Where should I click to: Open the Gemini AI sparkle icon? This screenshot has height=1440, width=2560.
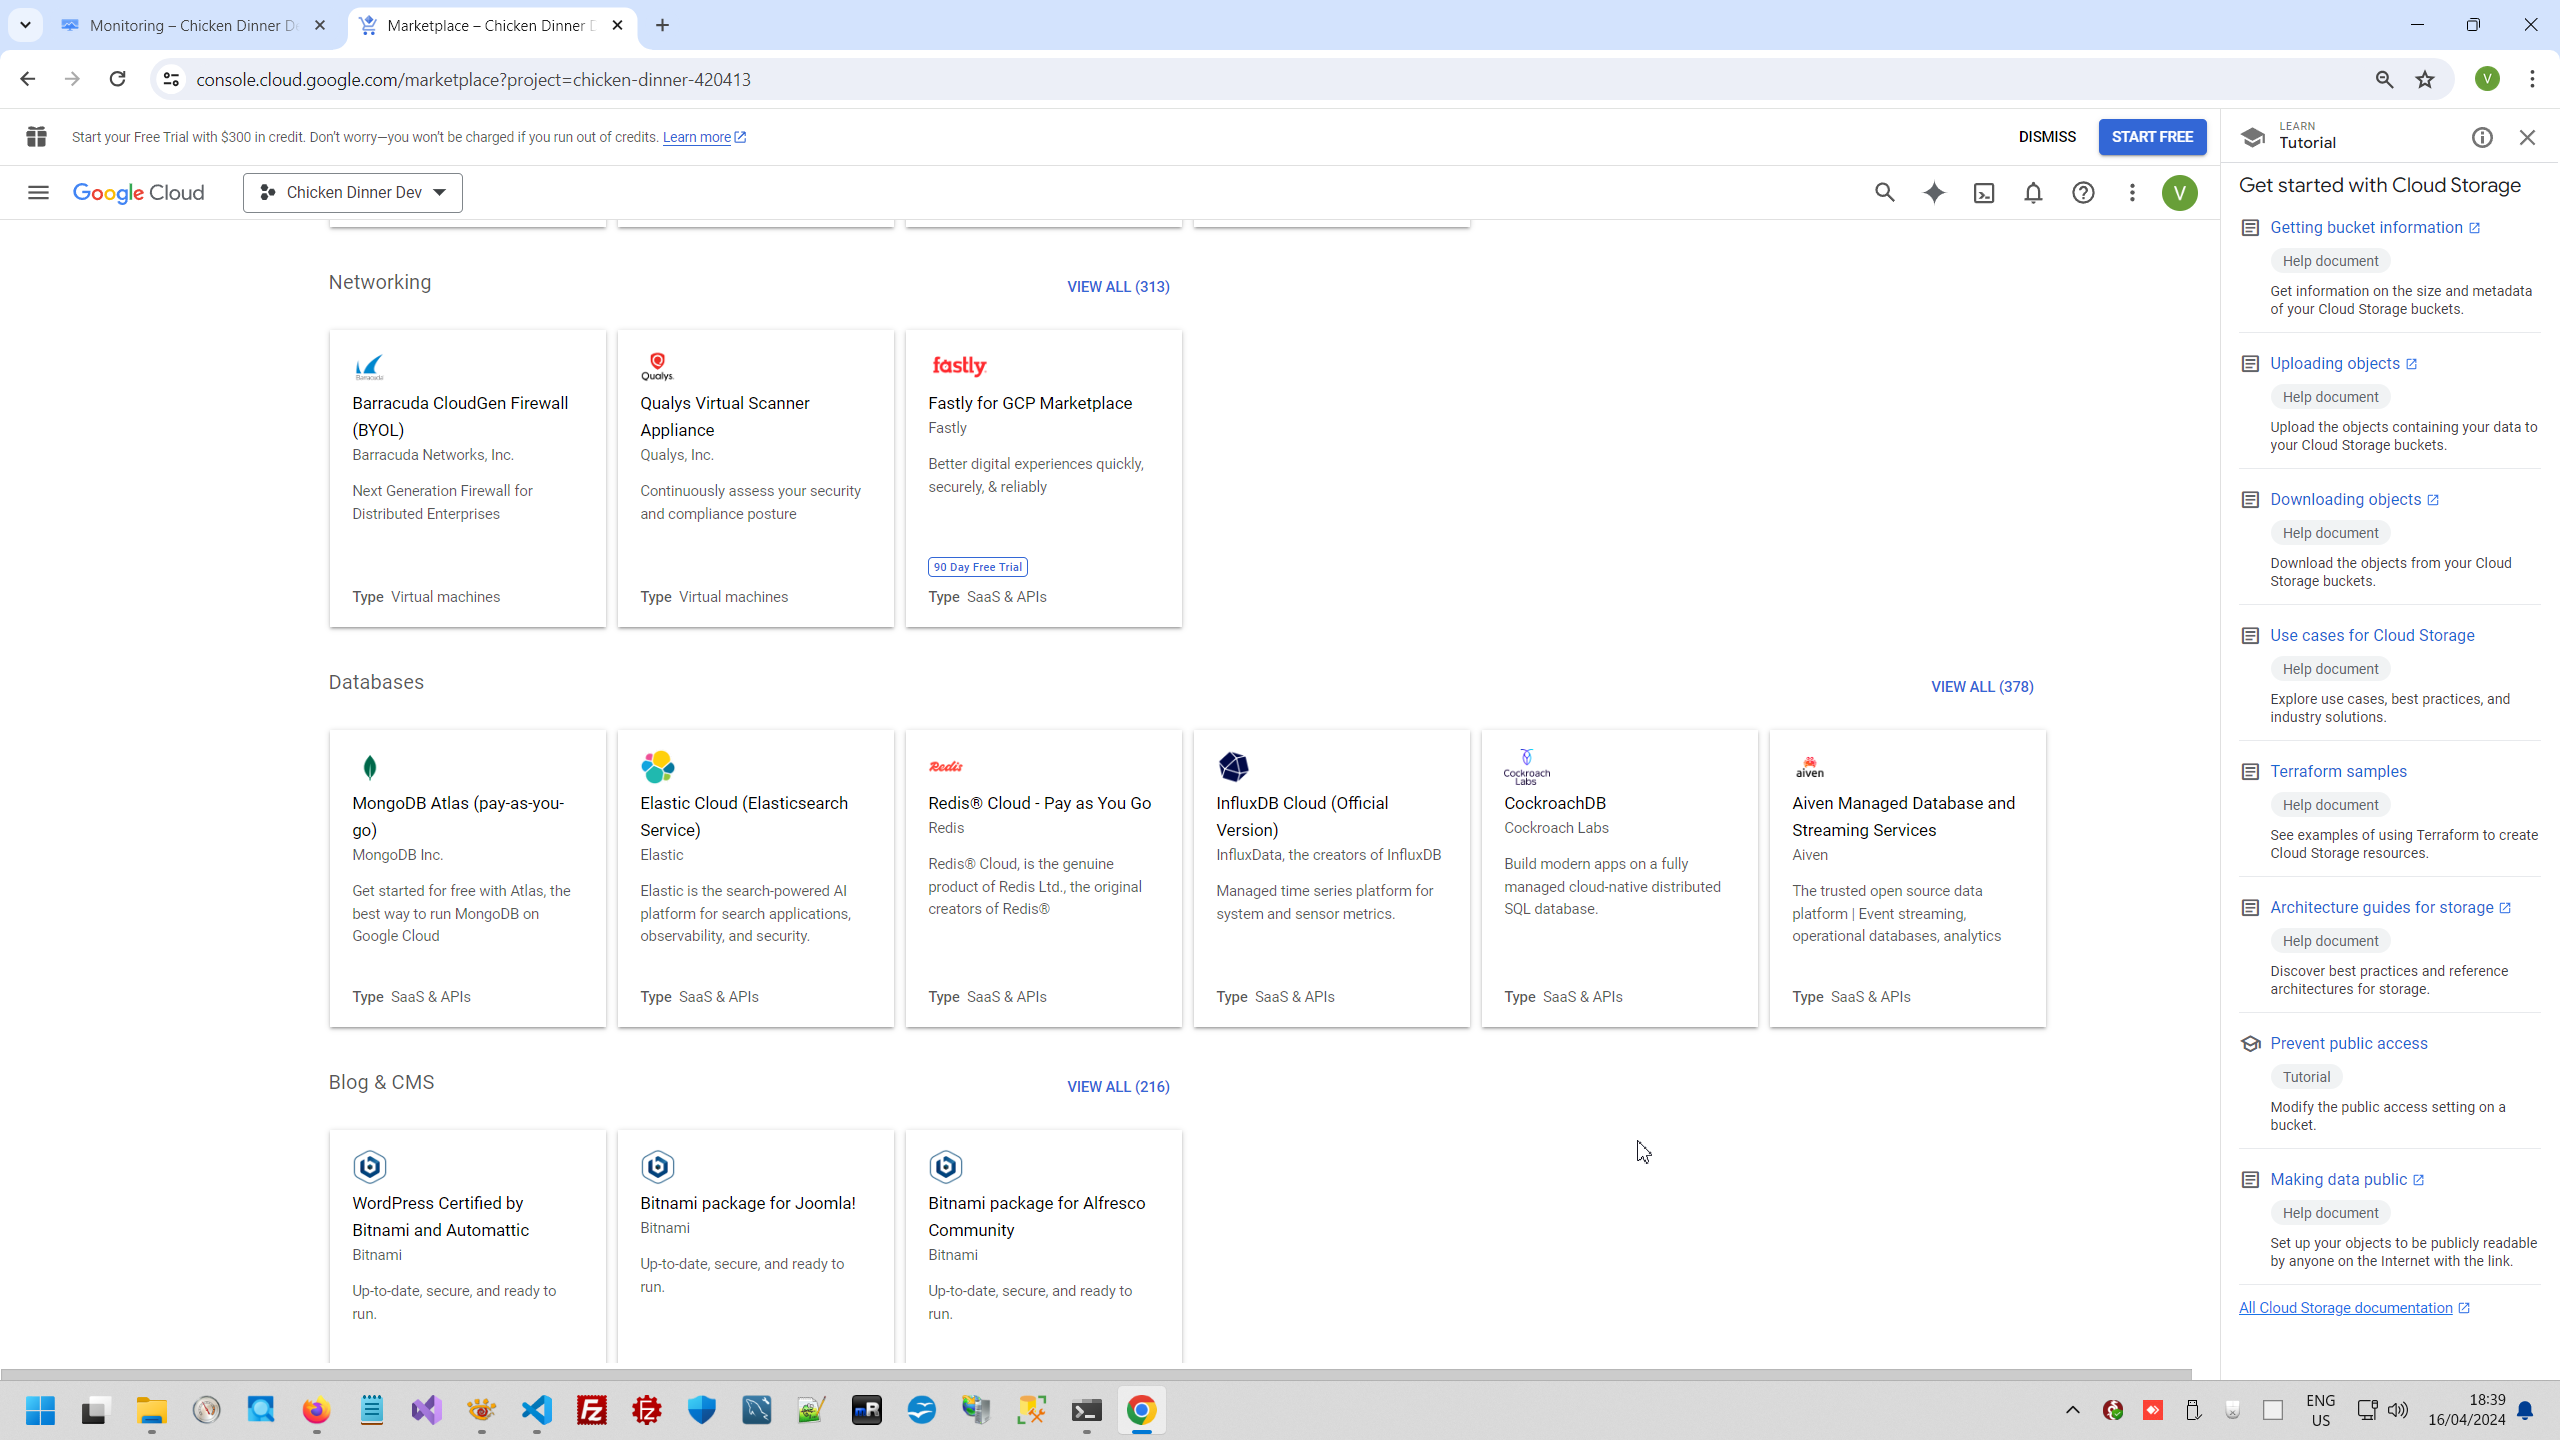(x=1934, y=193)
